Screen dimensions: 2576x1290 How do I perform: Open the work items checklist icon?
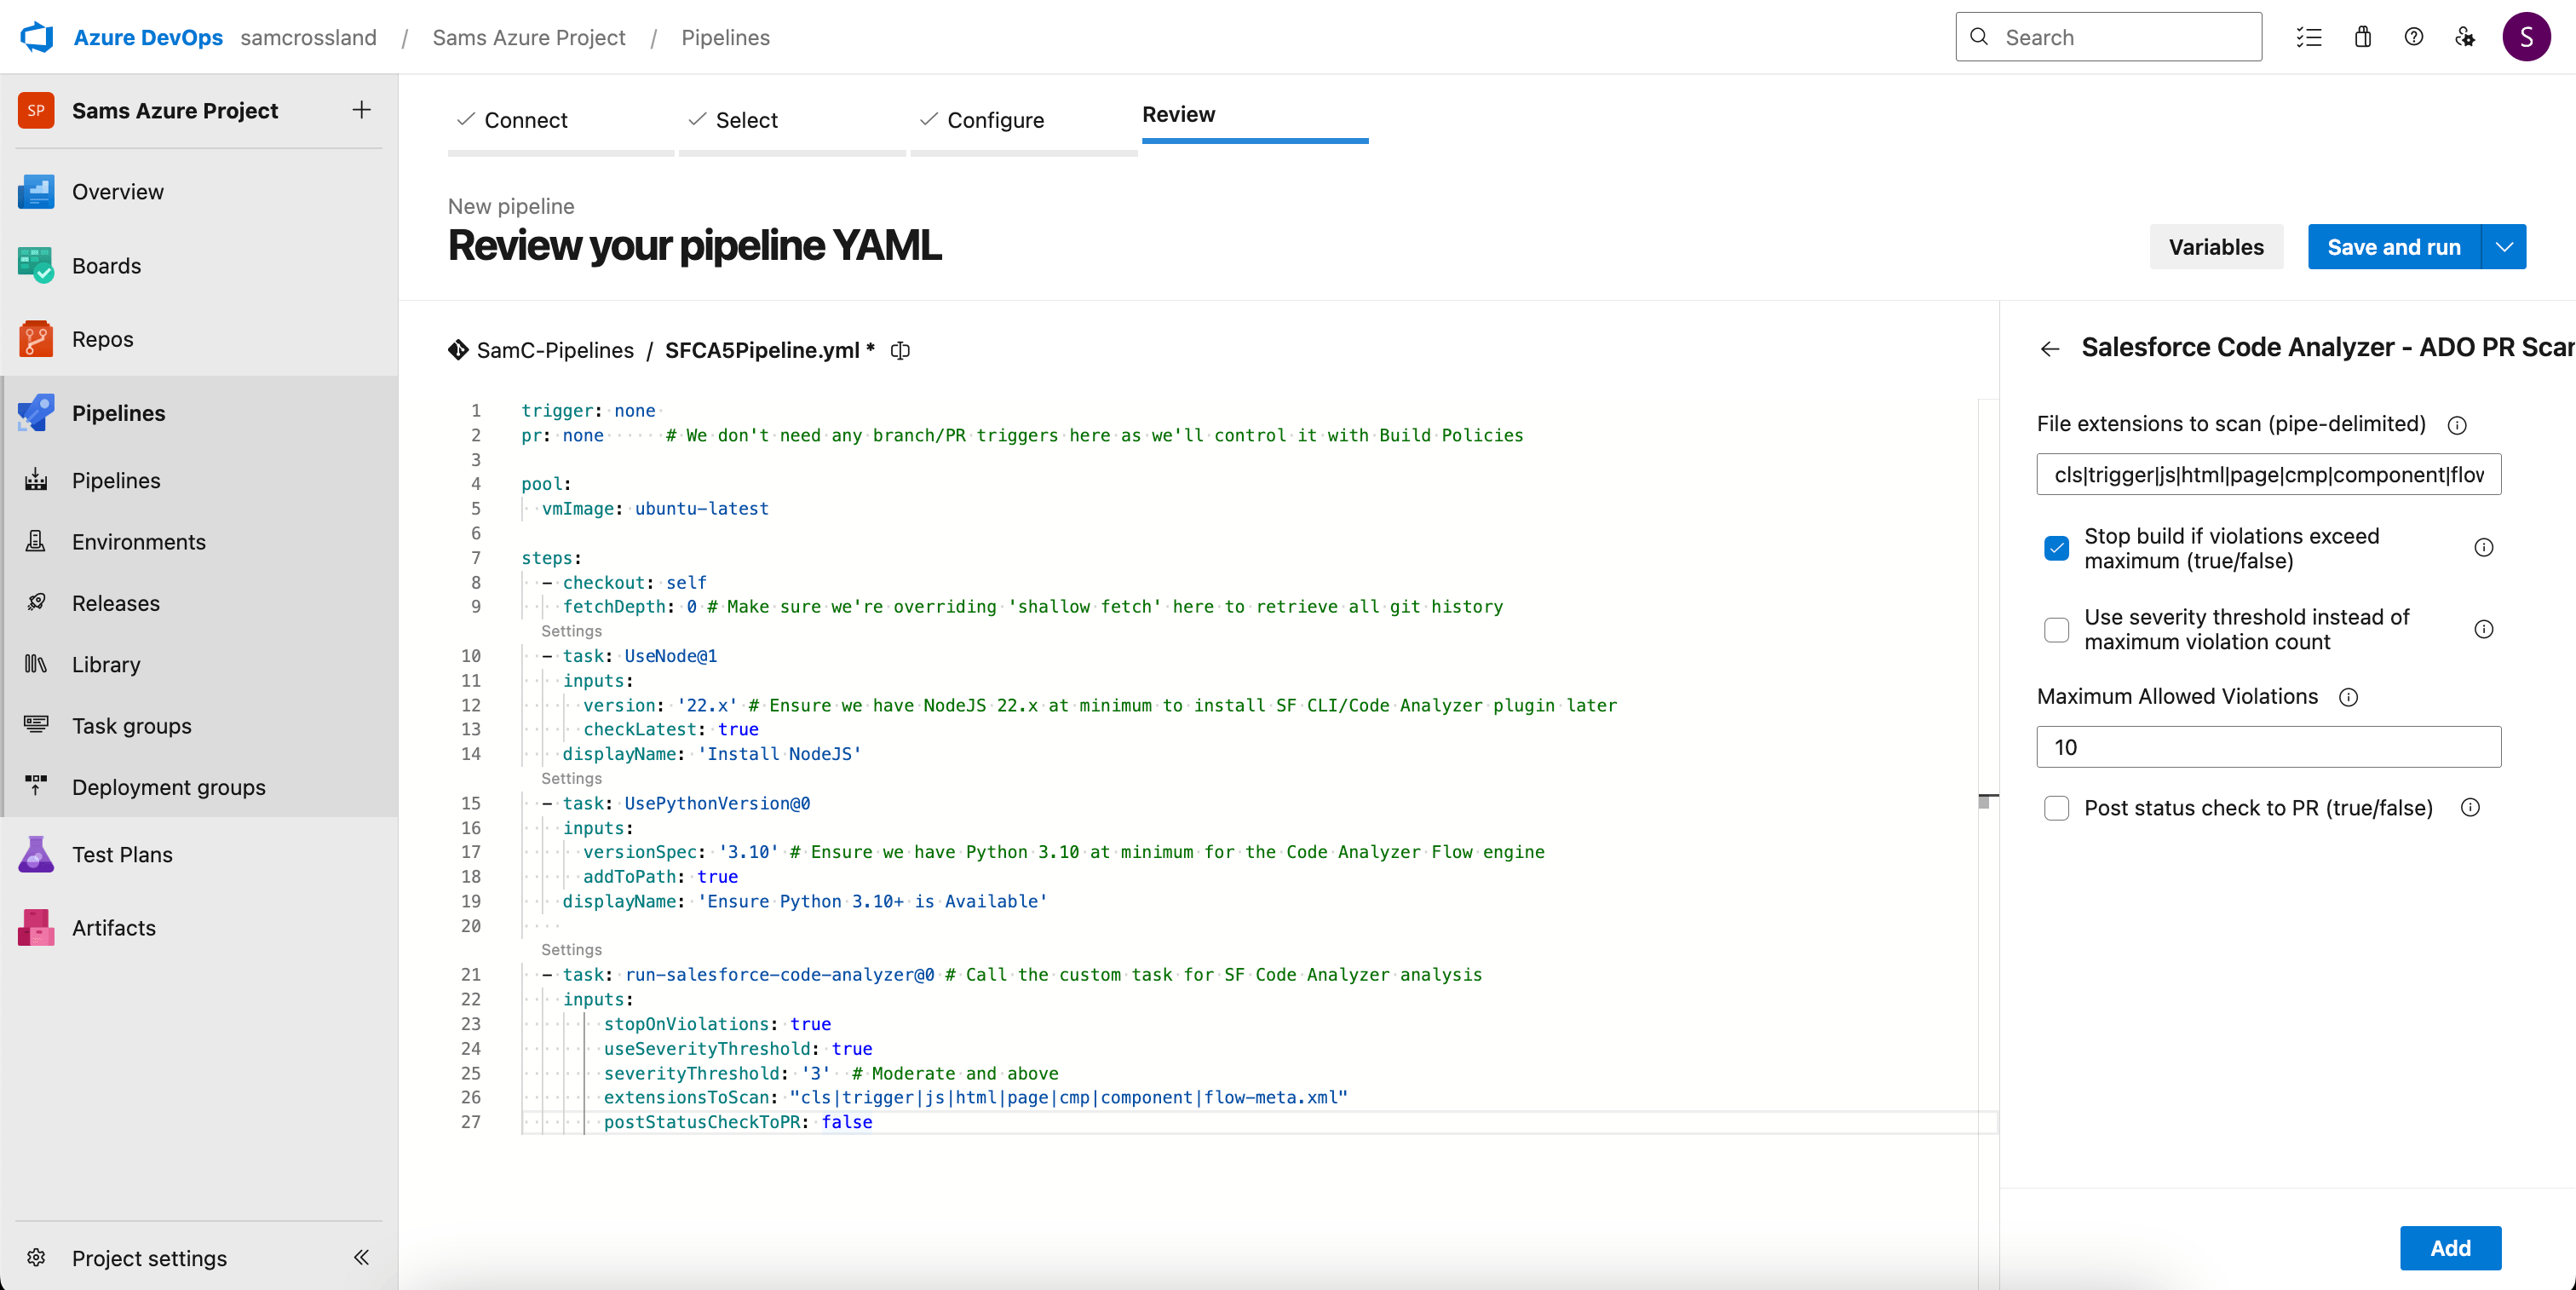pyautogui.click(x=2309, y=37)
